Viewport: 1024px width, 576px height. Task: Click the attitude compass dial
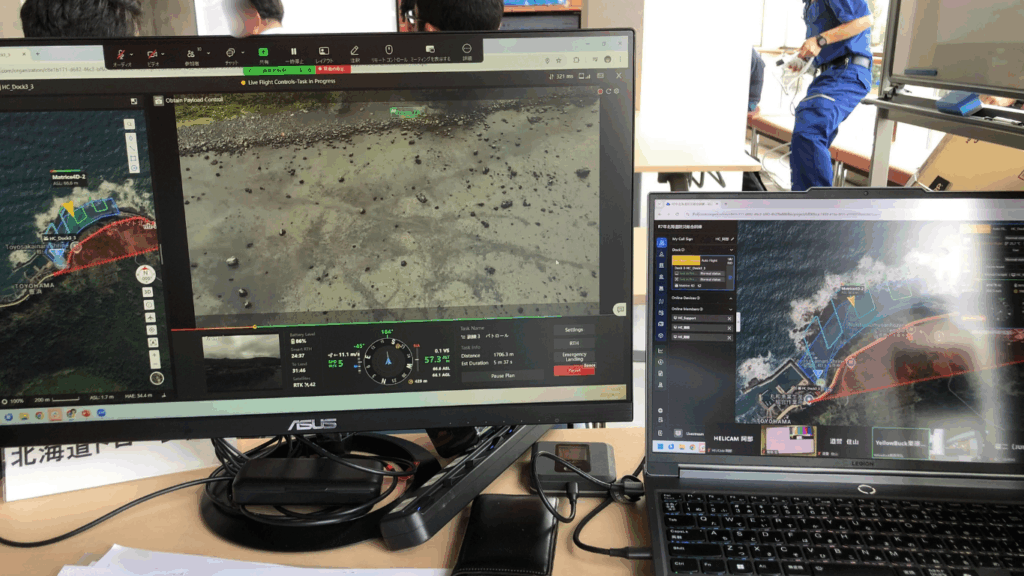(x=388, y=361)
